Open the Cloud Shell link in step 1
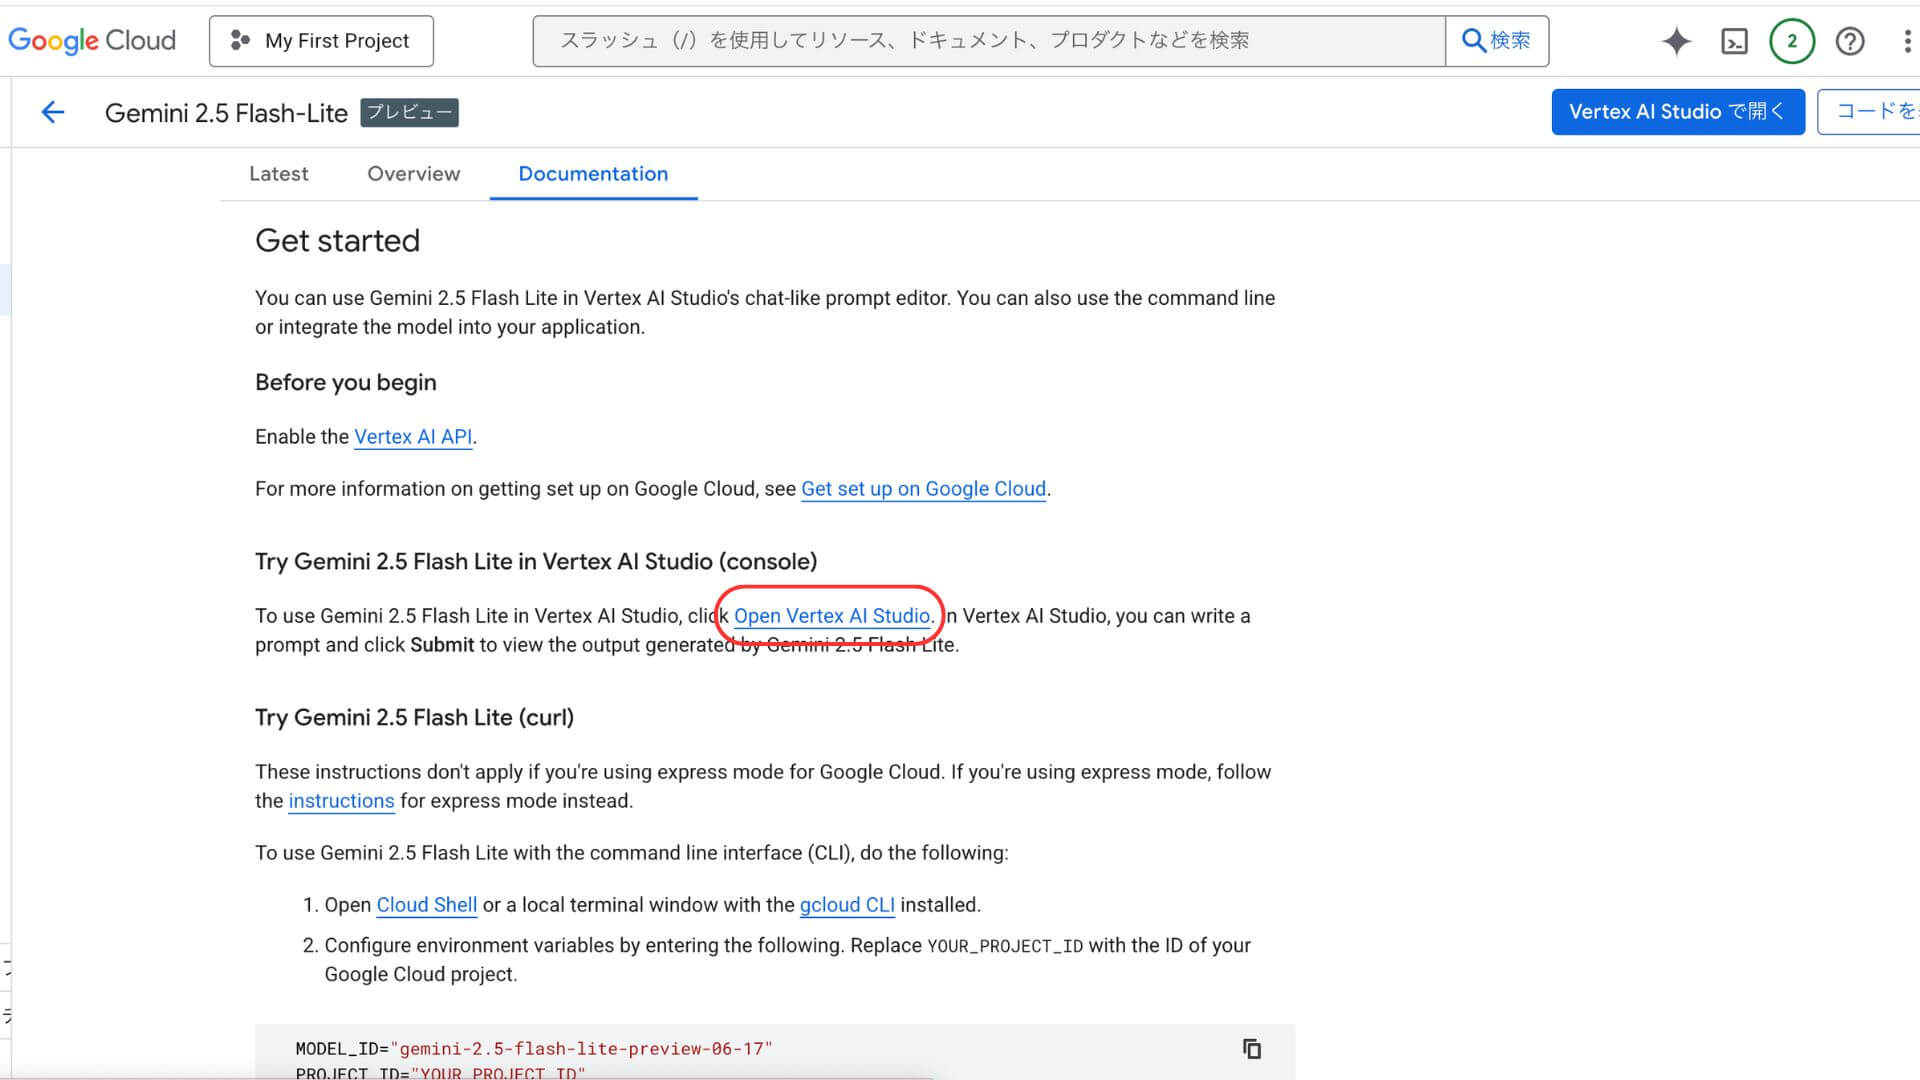This screenshot has height=1080, width=1920. coord(426,905)
